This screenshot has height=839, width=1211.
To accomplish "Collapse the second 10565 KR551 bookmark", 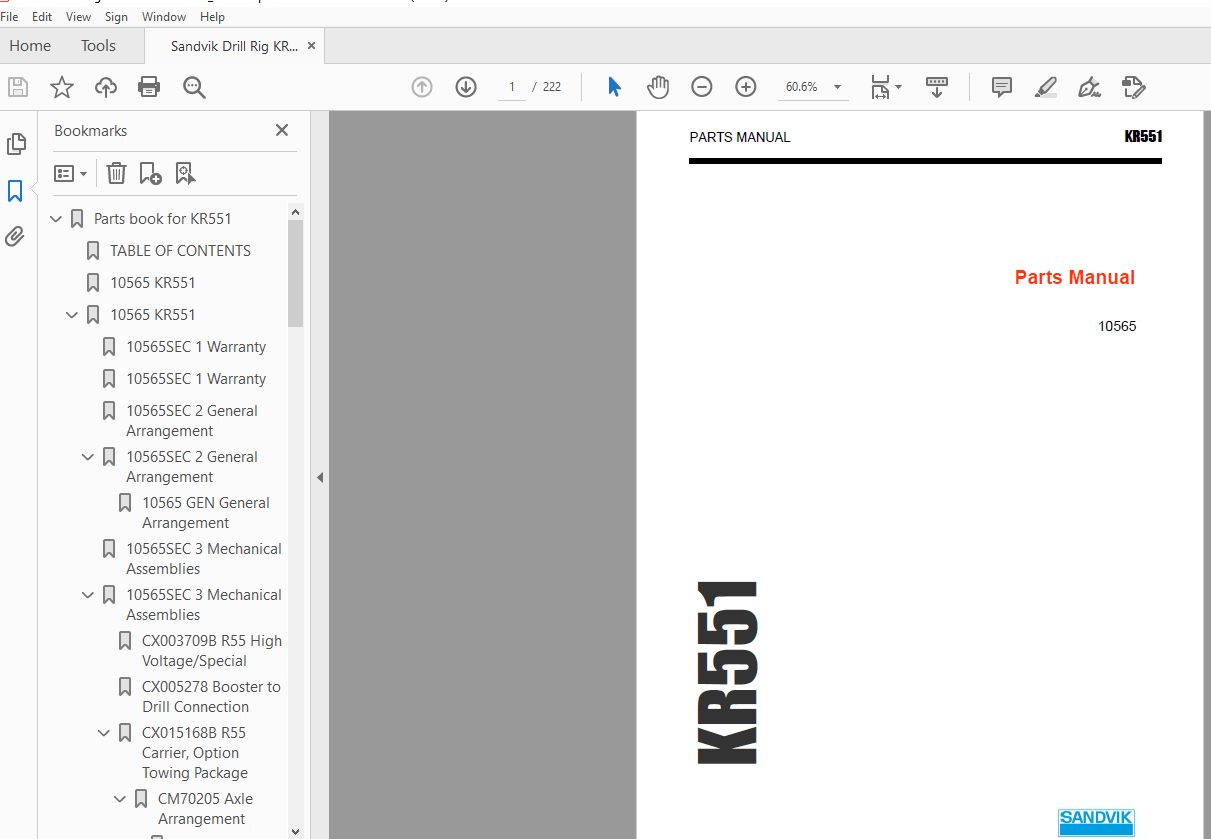I will tap(72, 315).
